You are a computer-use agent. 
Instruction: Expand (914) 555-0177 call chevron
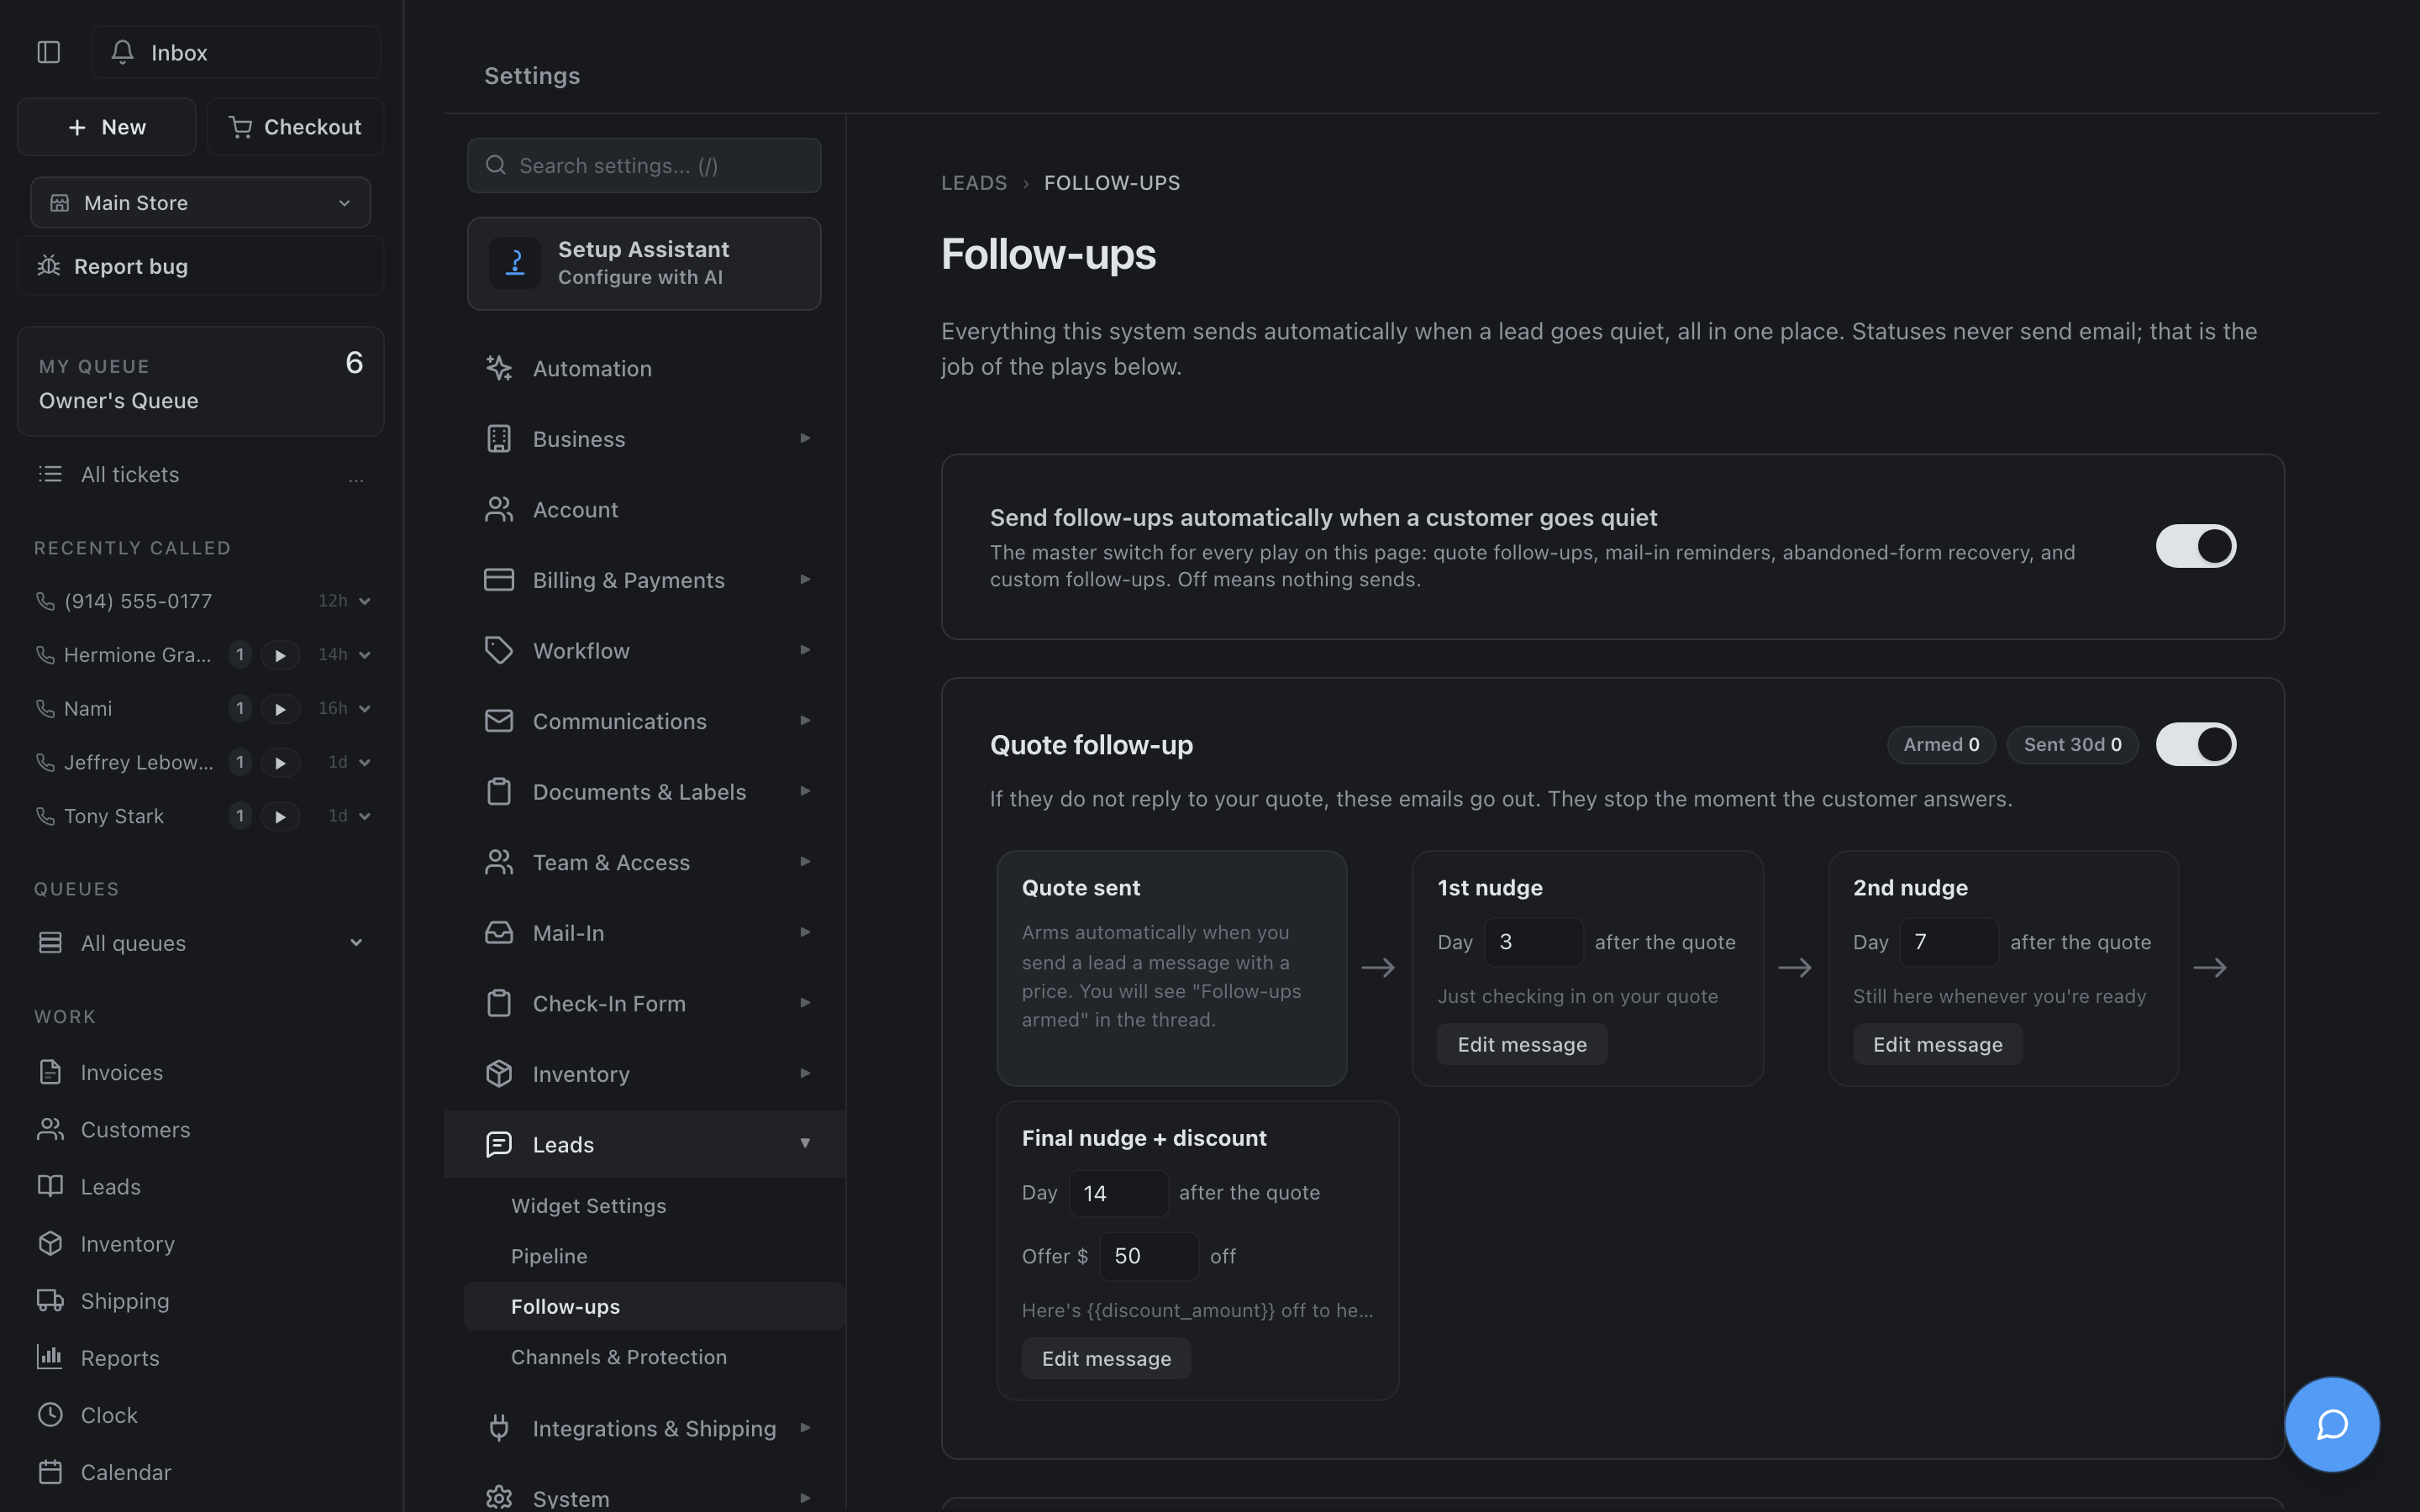365,601
